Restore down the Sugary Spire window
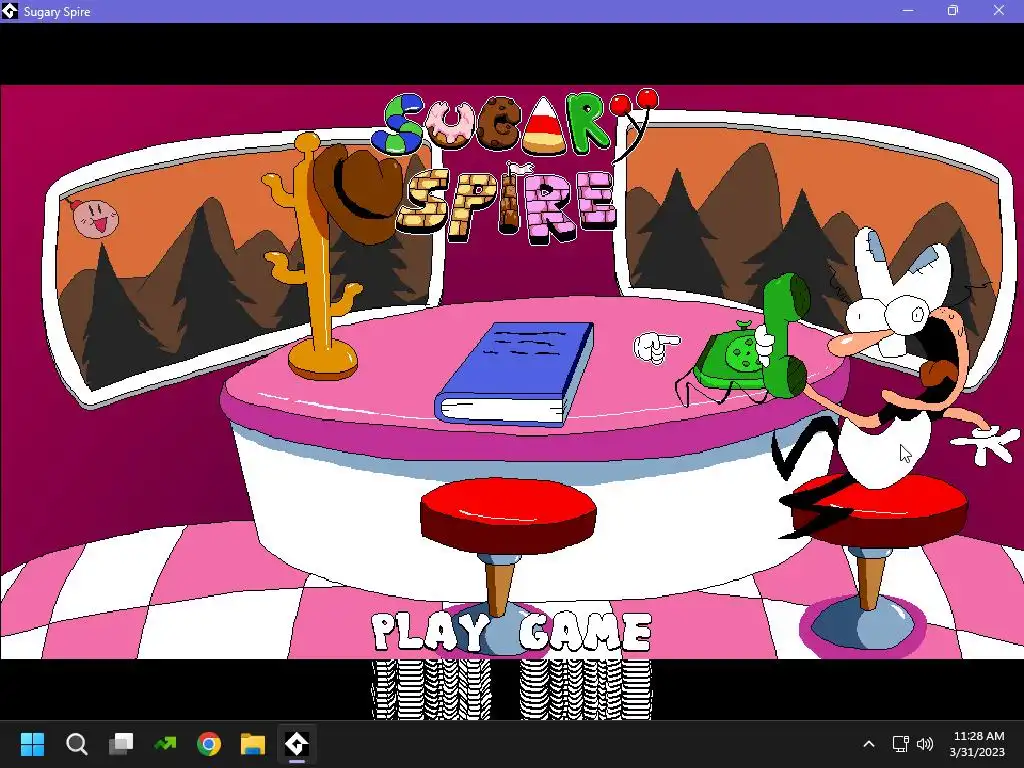This screenshot has width=1024, height=768. tap(953, 10)
